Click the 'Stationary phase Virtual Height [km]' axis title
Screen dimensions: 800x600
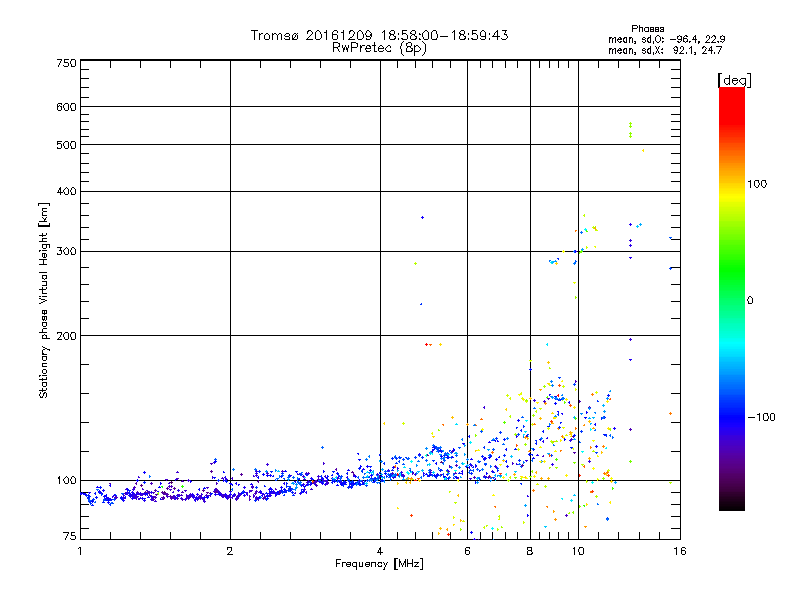43,300
